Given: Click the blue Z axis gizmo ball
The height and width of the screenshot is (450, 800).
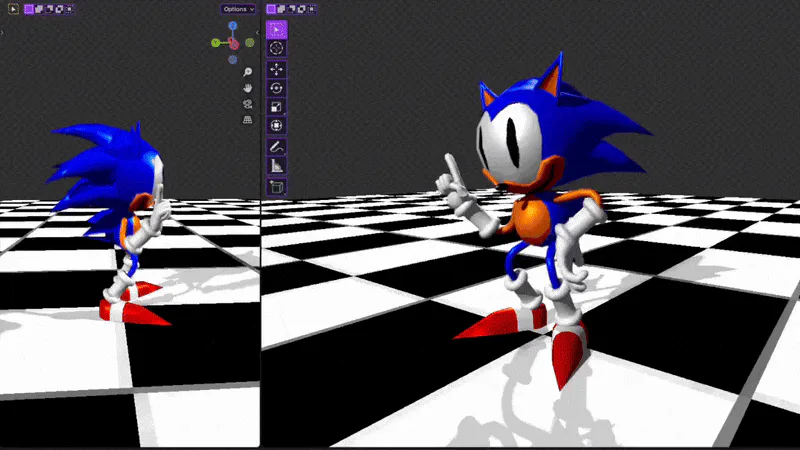Looking at the screenshot, I should pos(233,26).
